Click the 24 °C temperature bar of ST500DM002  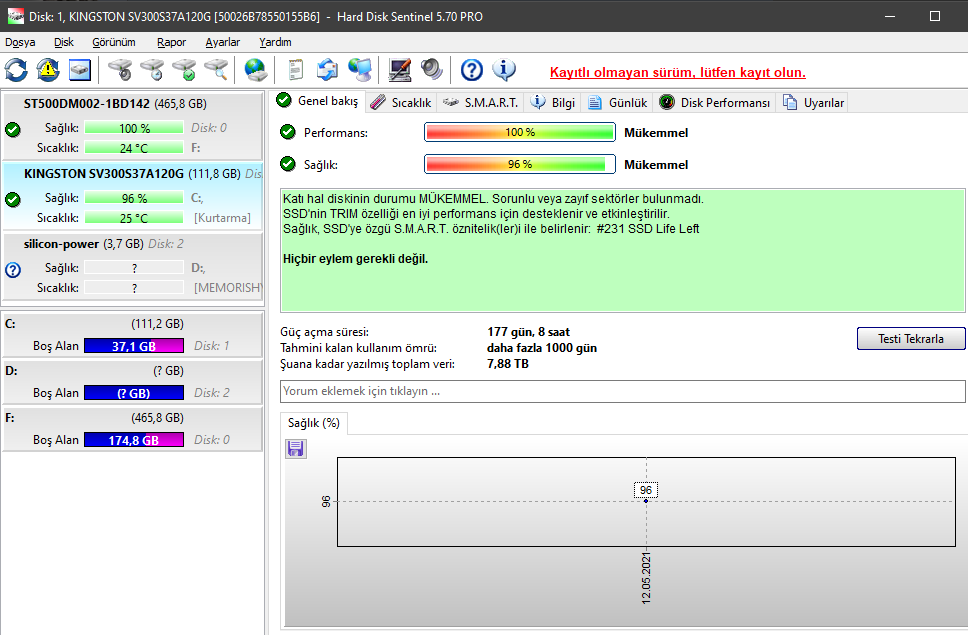134,148
